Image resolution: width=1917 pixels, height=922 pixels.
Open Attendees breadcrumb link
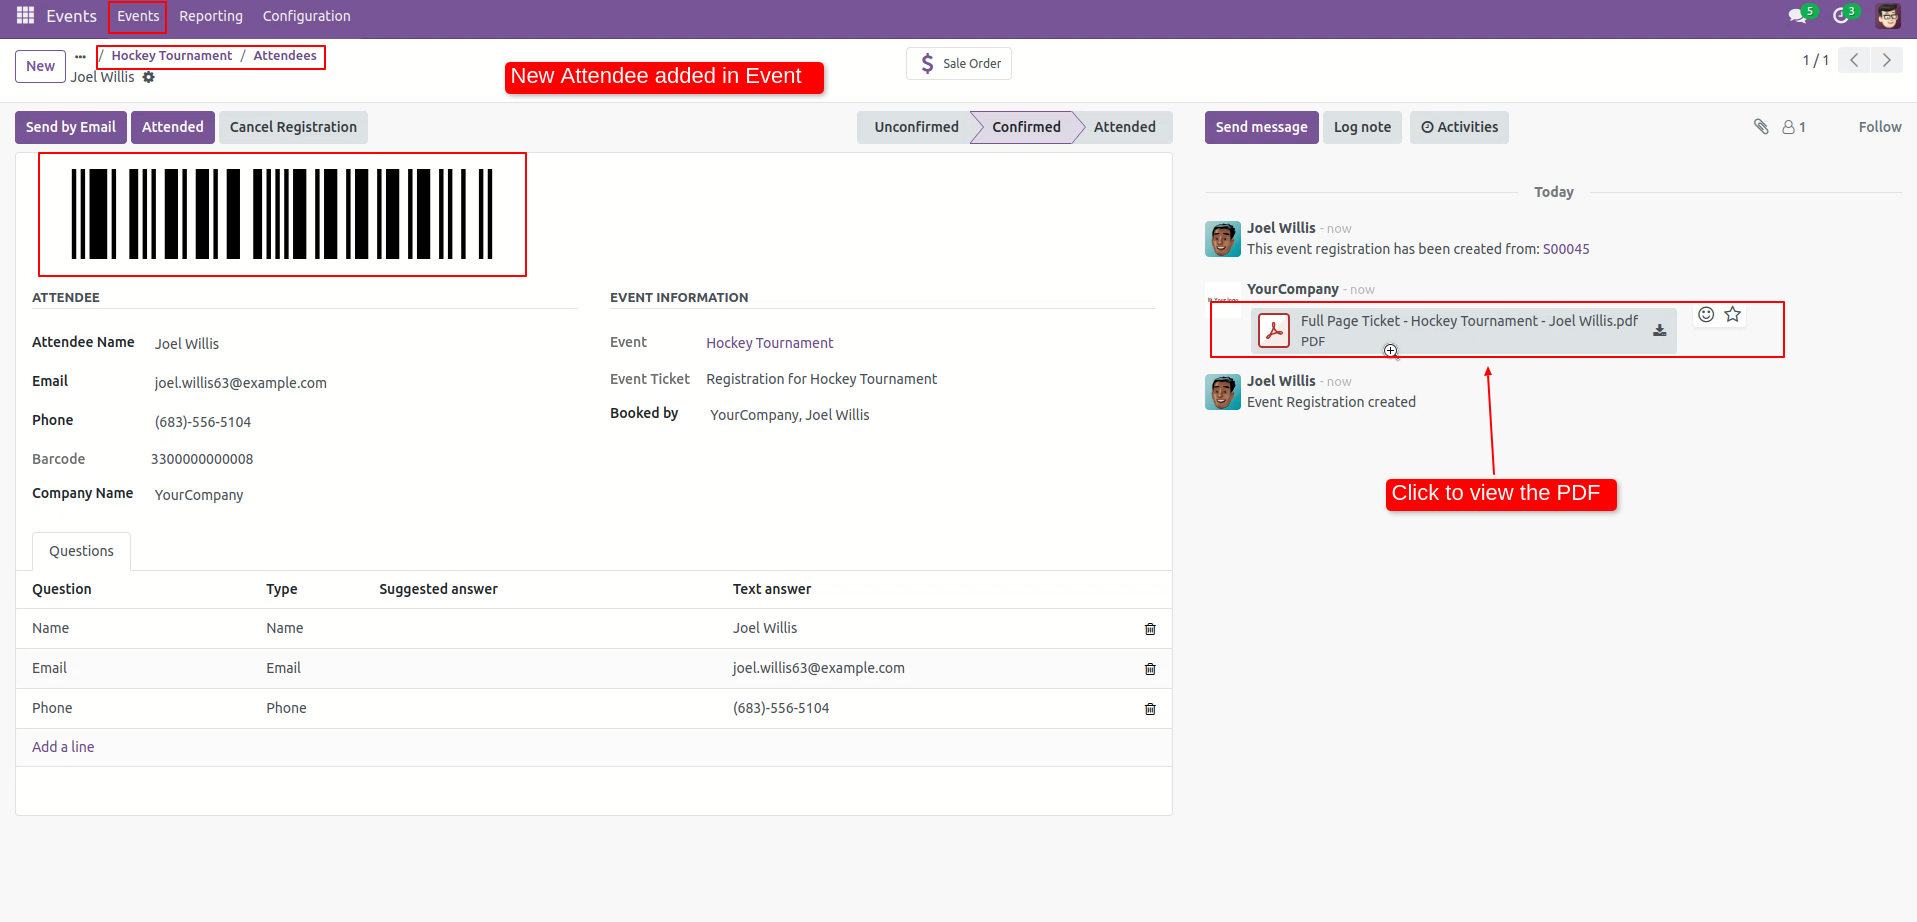[x=285, y=56]
